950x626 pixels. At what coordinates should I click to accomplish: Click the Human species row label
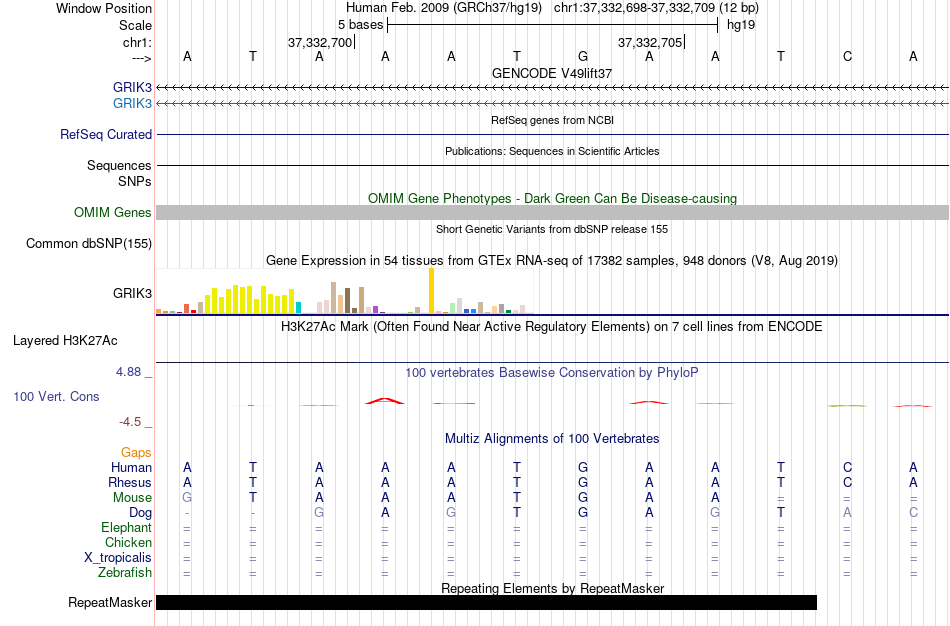pos(131,467)
